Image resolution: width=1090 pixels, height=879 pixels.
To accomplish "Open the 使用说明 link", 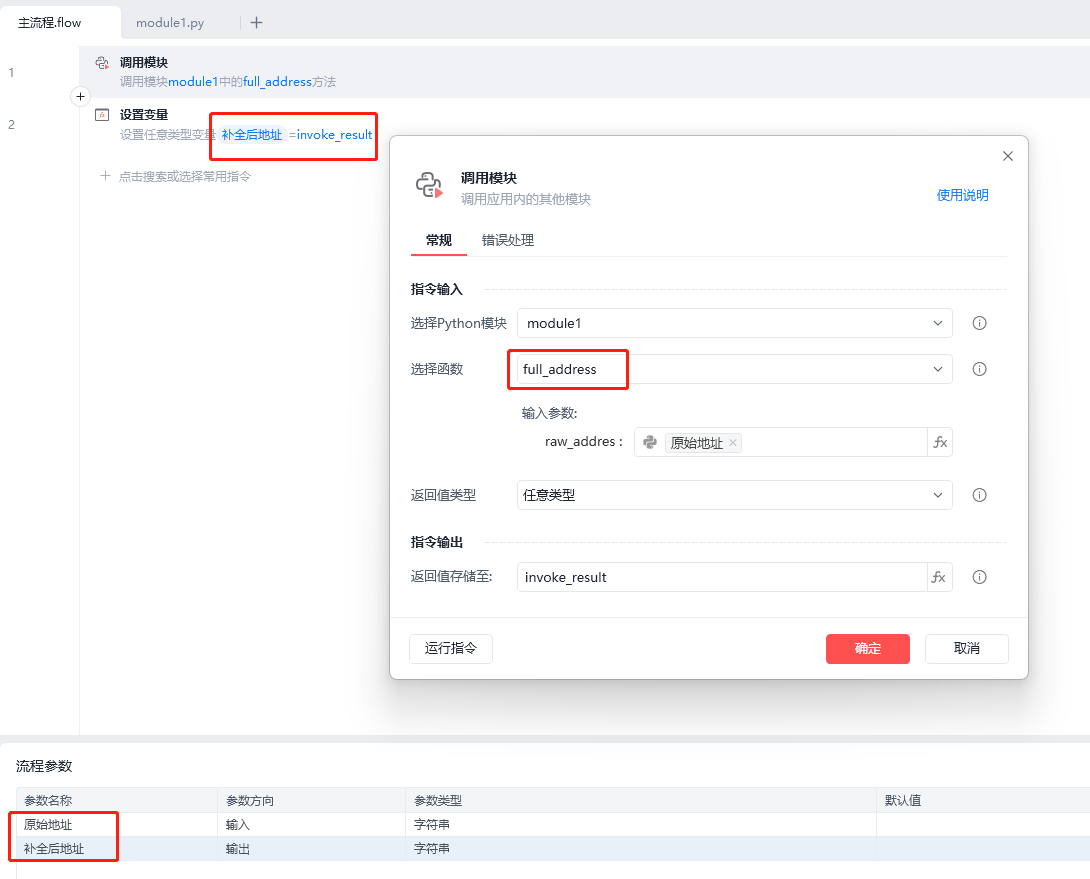I will [962, 195].
